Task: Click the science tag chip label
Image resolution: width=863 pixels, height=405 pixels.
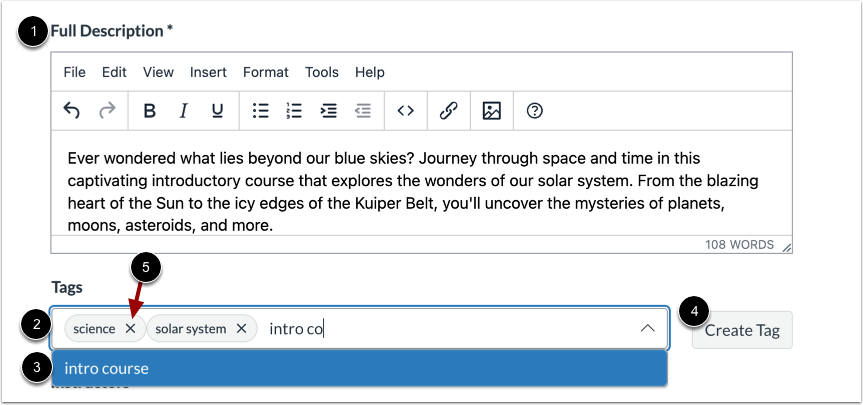Action: 94,329
